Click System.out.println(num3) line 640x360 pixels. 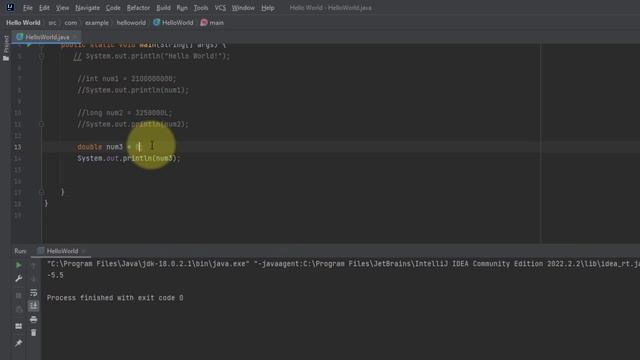(129, 158)
